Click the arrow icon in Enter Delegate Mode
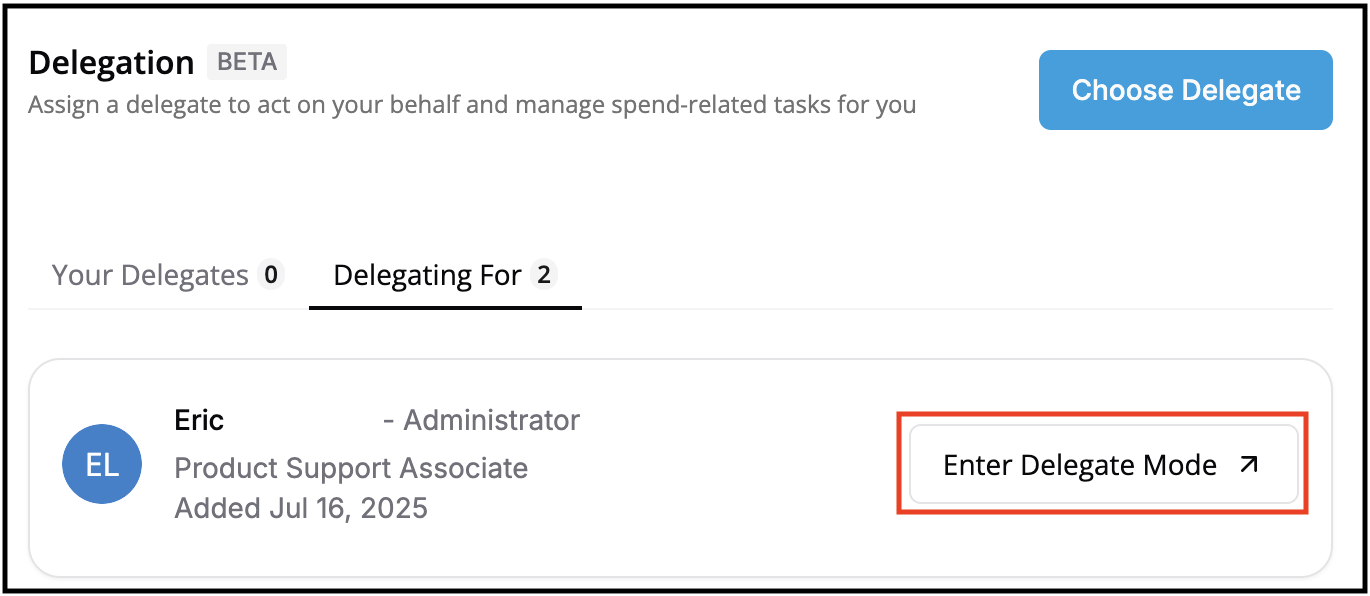Screen dimensions: 1370x596 click(x=1248, y=465)
